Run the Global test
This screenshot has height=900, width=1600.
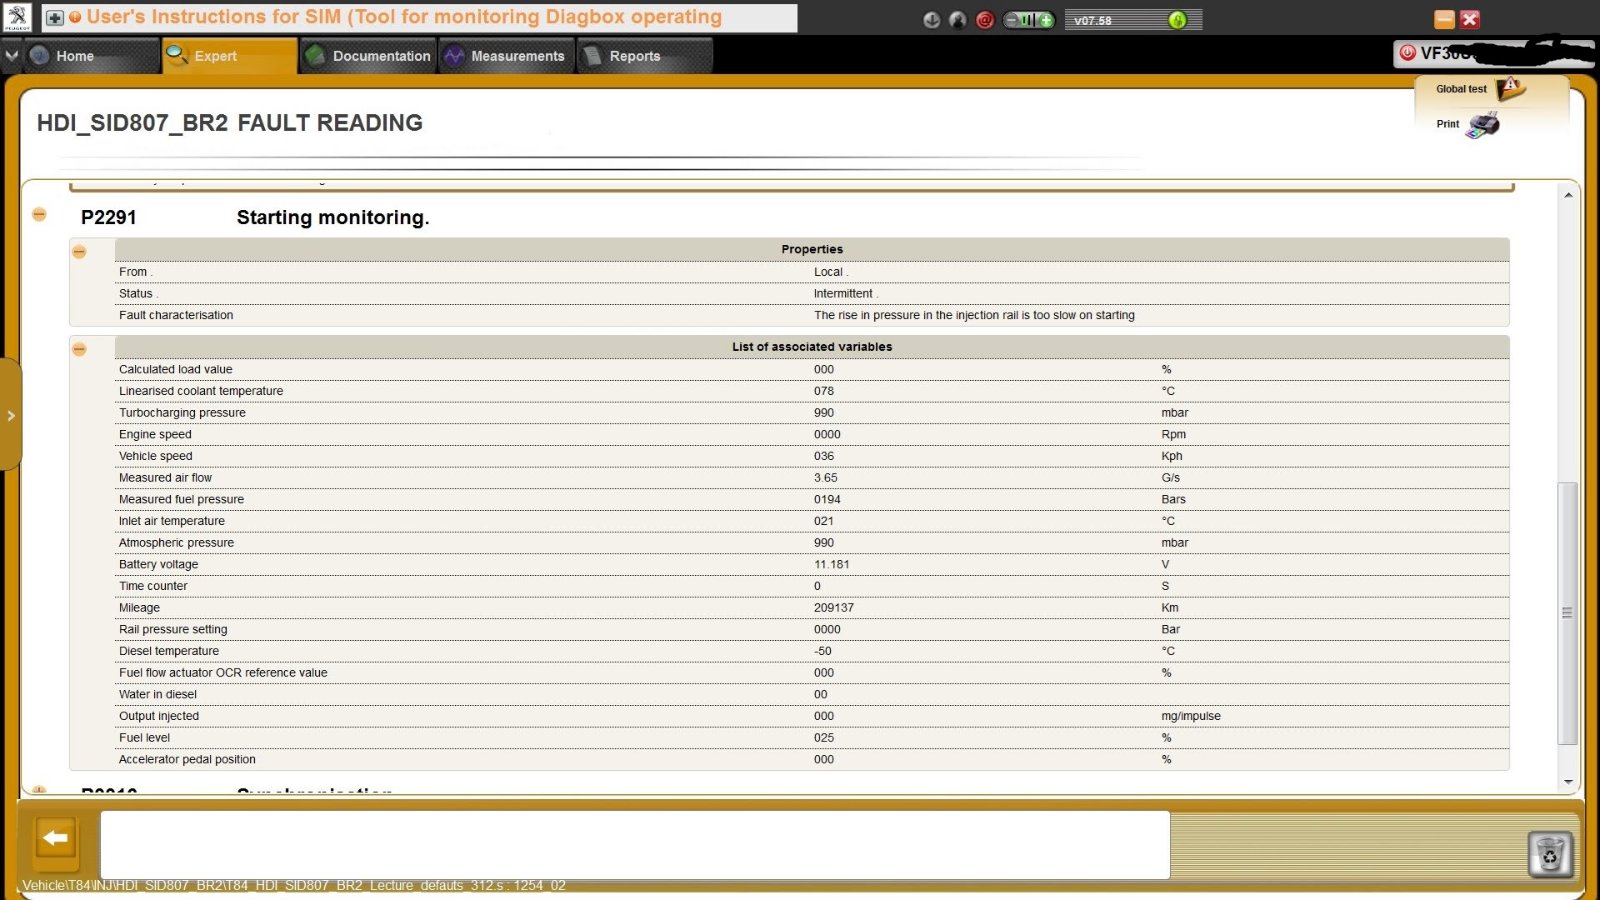click(x=1480, y=89)
